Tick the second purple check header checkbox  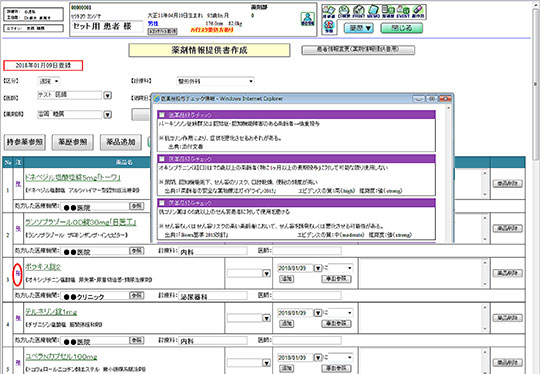click(162, 159)
